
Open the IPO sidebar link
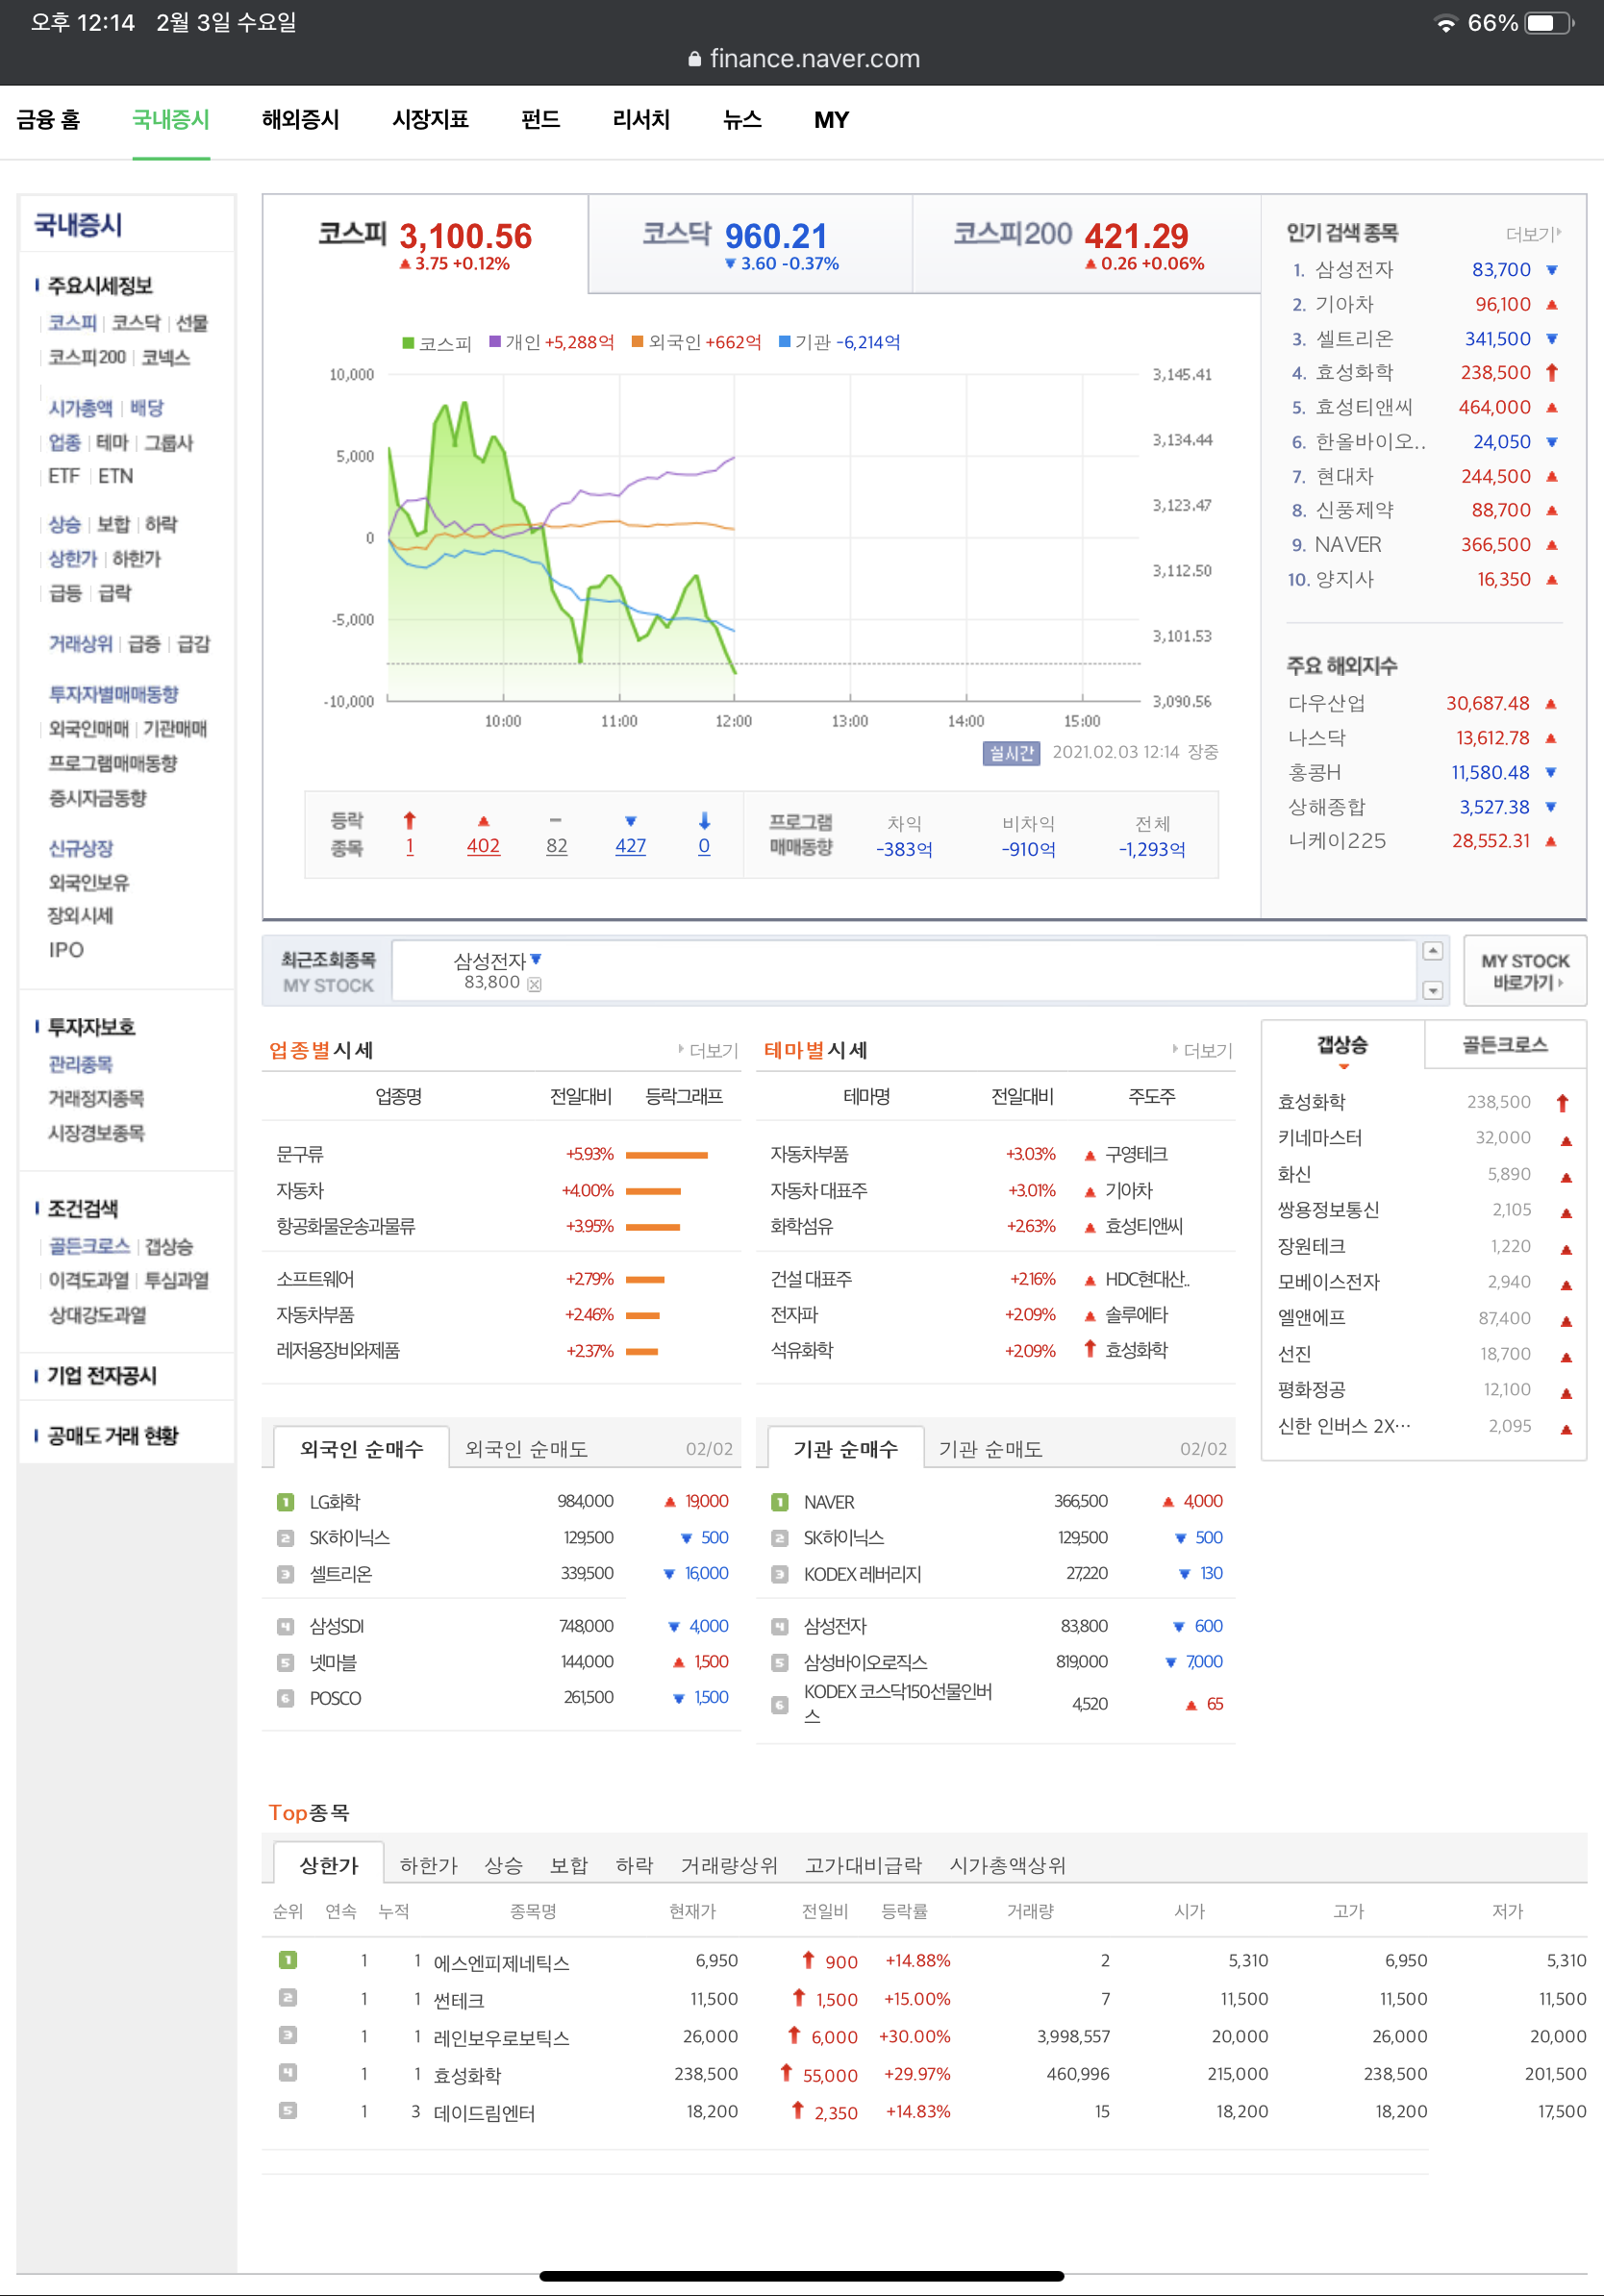pos(66,950)
